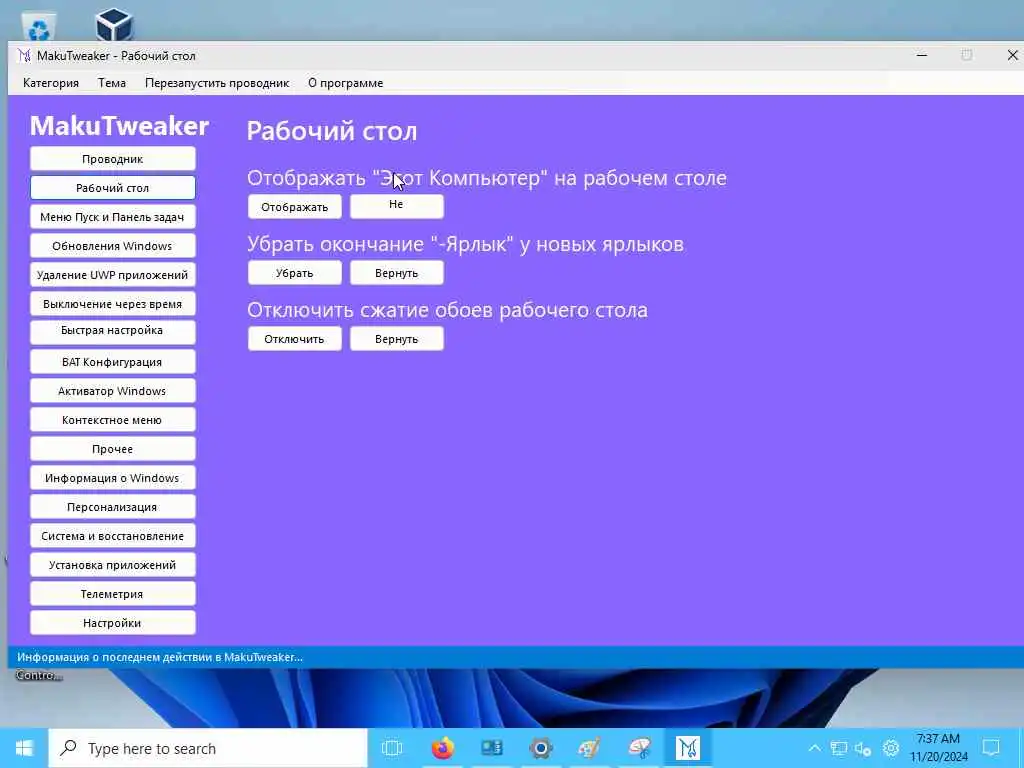Open the paint palette taskbar icon
Screen dimensions: 1024x768
coord(590,748)
